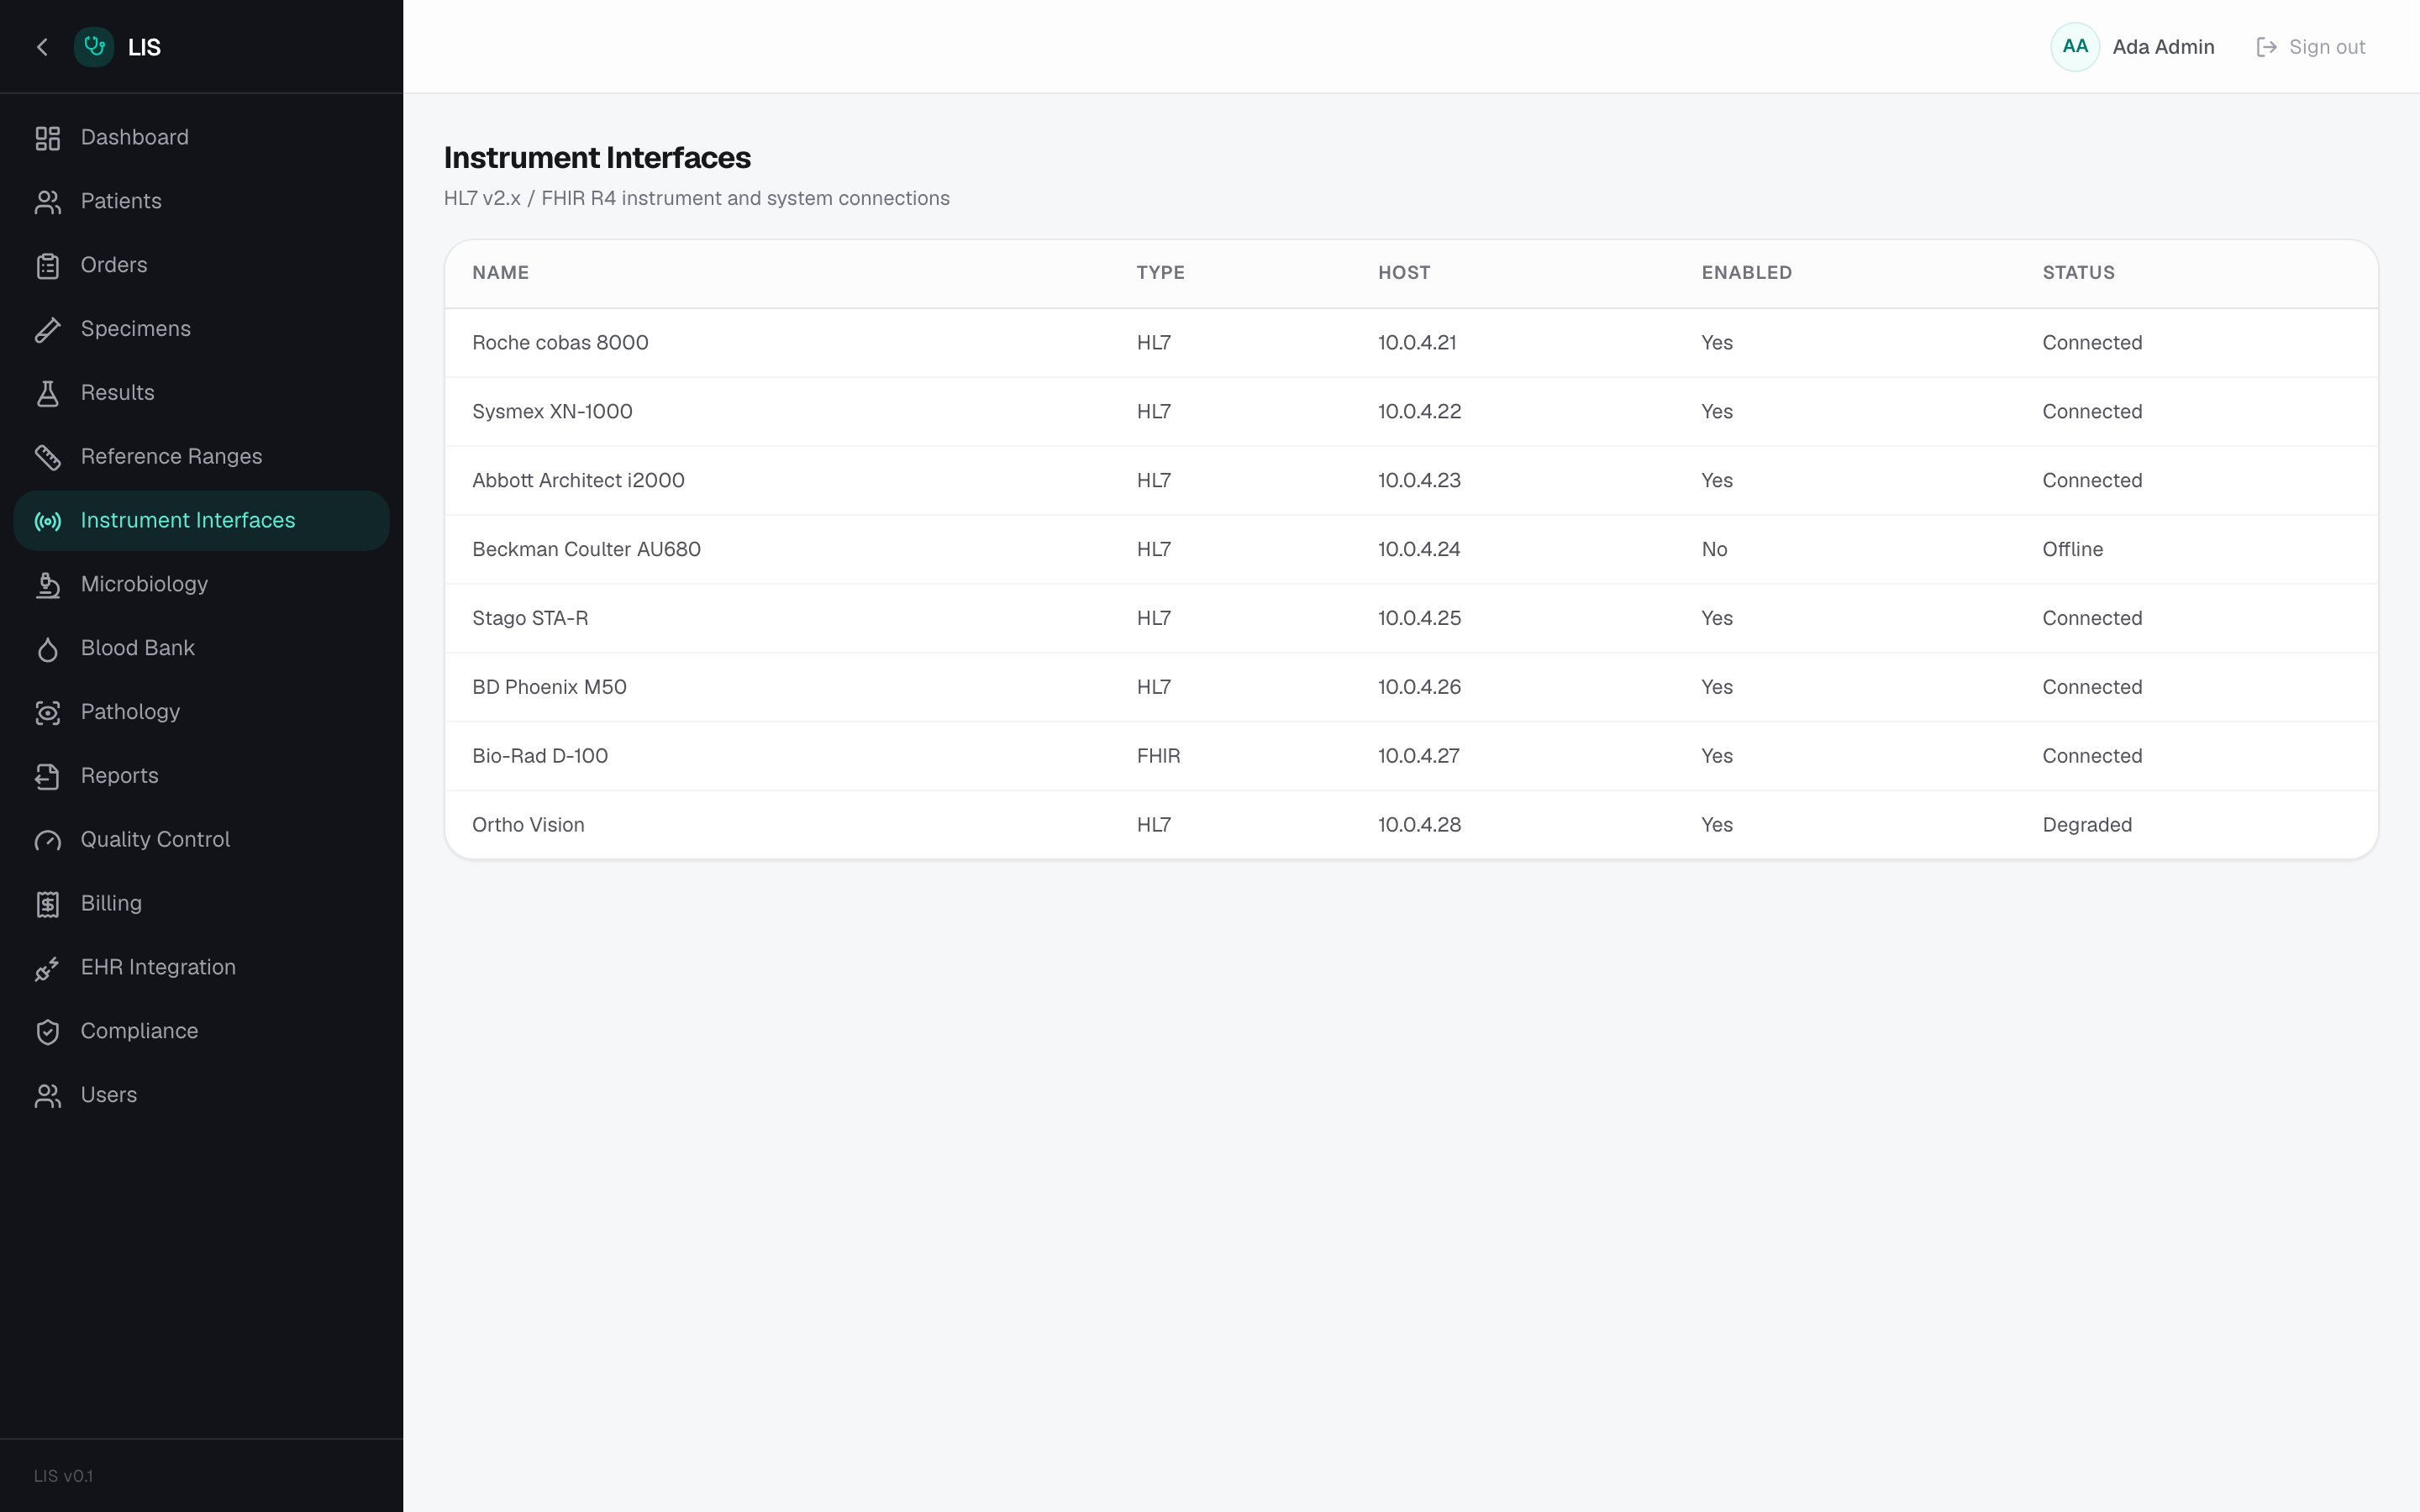2420x1512 pixels.
Task: Open the Compliance section
Action: pos(201,1032)
